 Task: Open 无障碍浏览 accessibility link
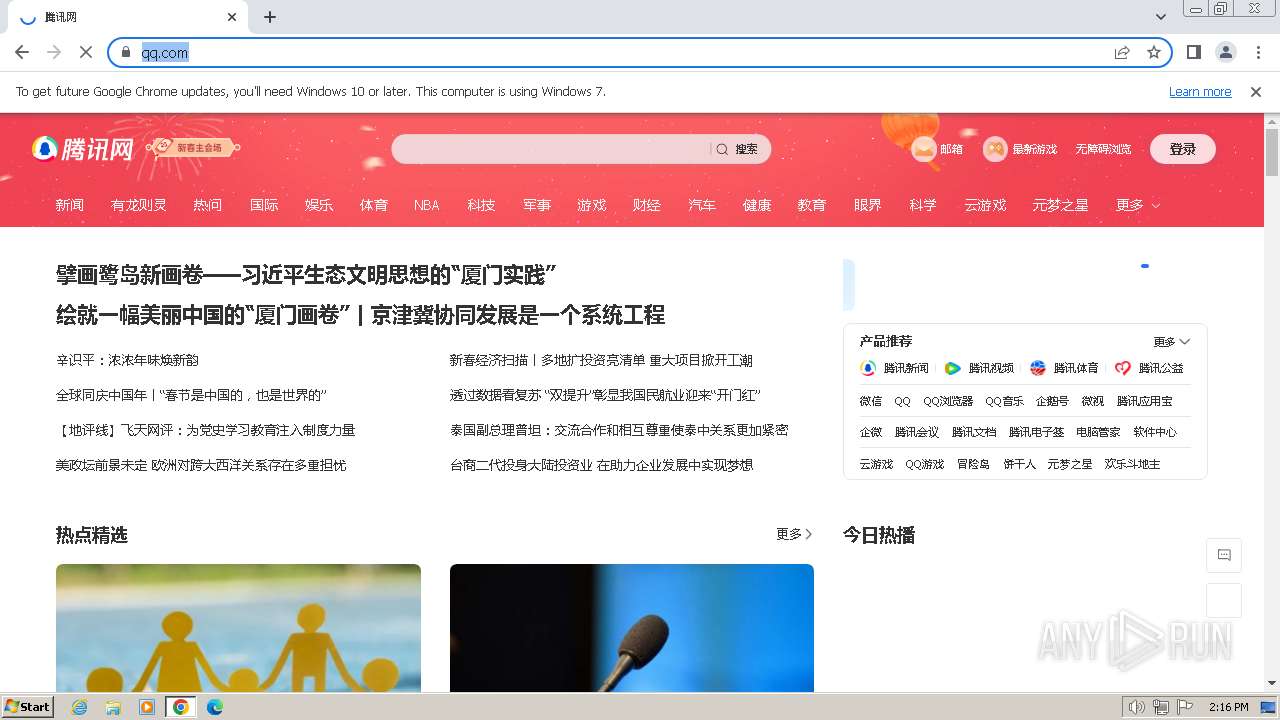pos(1103,149)
